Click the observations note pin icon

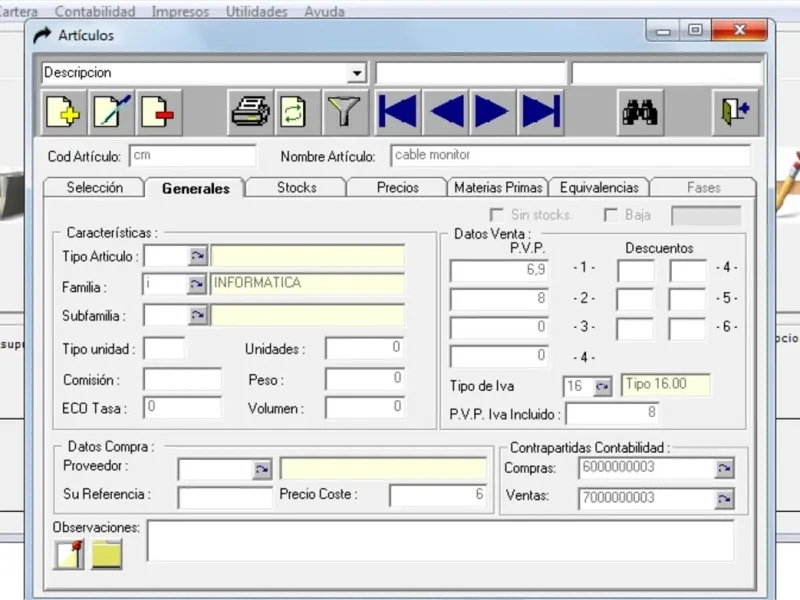click(69, 555)
